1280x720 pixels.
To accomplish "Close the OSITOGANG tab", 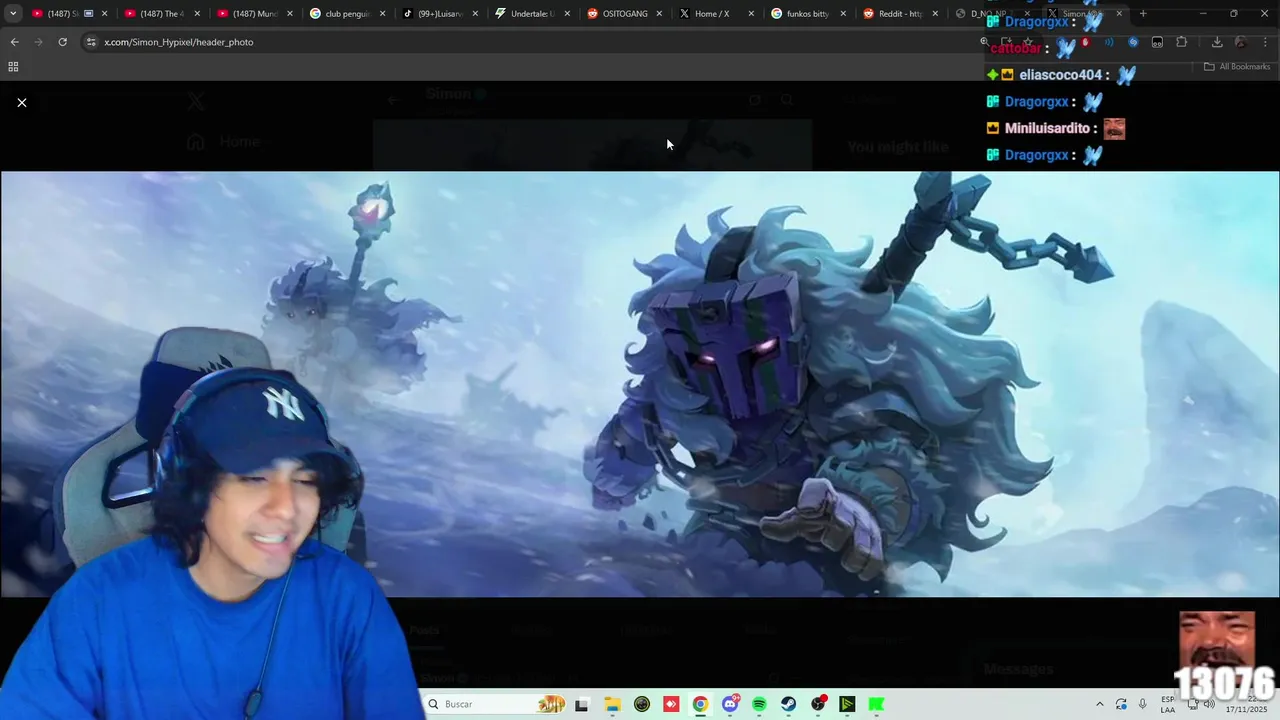I will [659, 13].
